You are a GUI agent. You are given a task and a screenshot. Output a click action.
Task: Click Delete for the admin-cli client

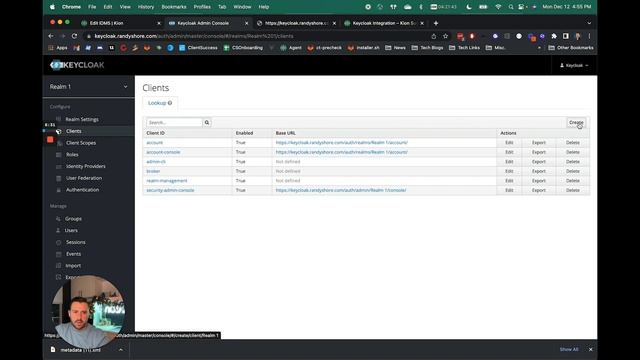pos(573,162)
